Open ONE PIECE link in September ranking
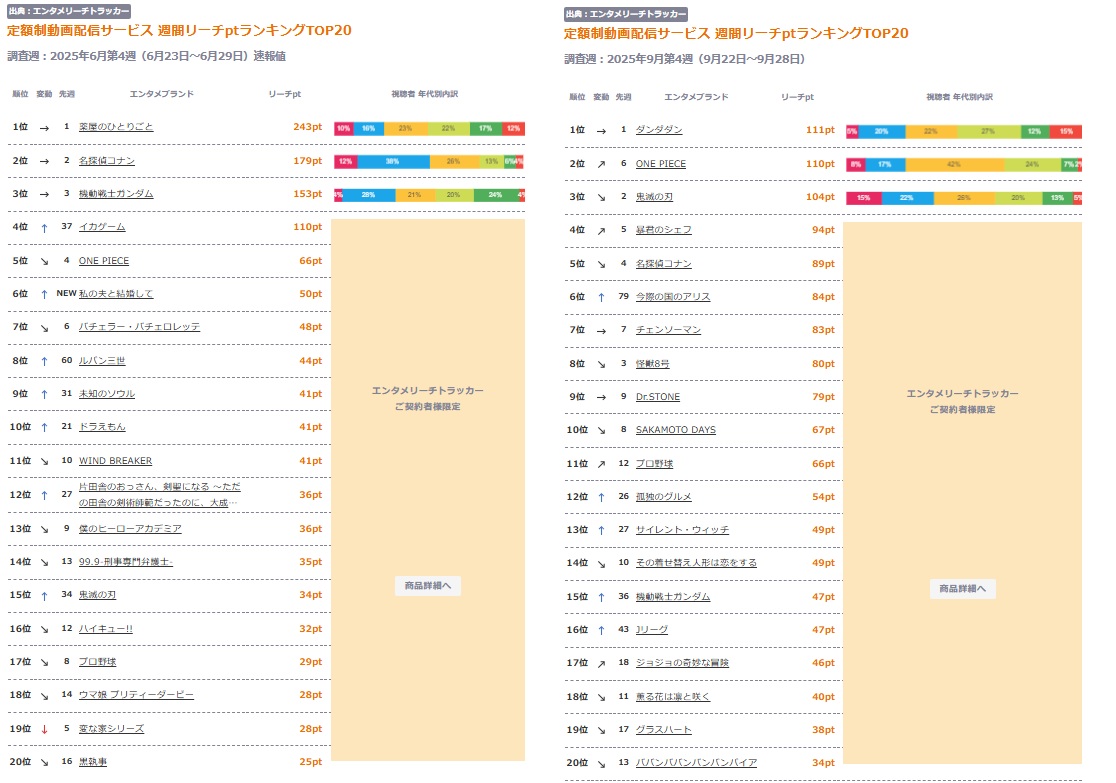The height and width of the screenshot is (783, 1116). (x=660, y=164)
